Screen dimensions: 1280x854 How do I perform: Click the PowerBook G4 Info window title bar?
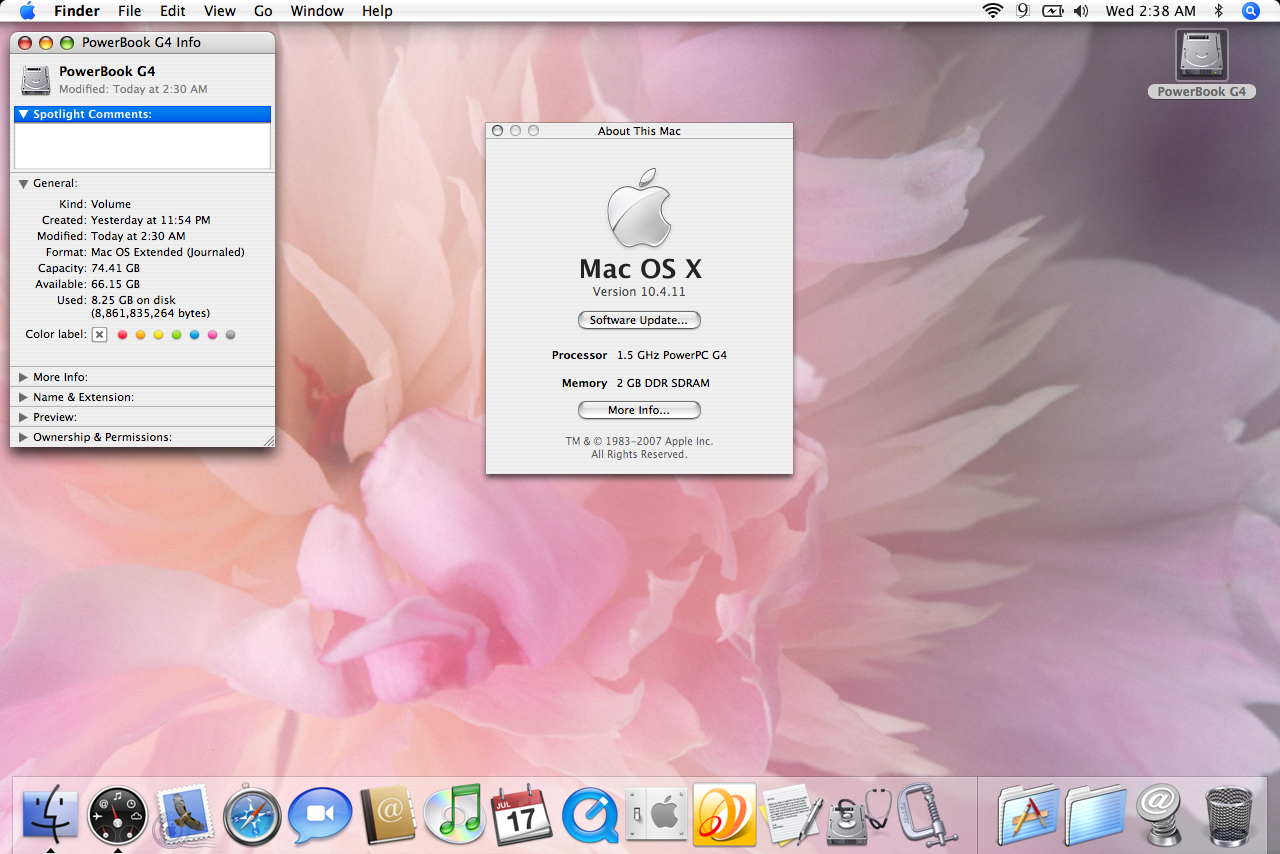coord(142,42)
